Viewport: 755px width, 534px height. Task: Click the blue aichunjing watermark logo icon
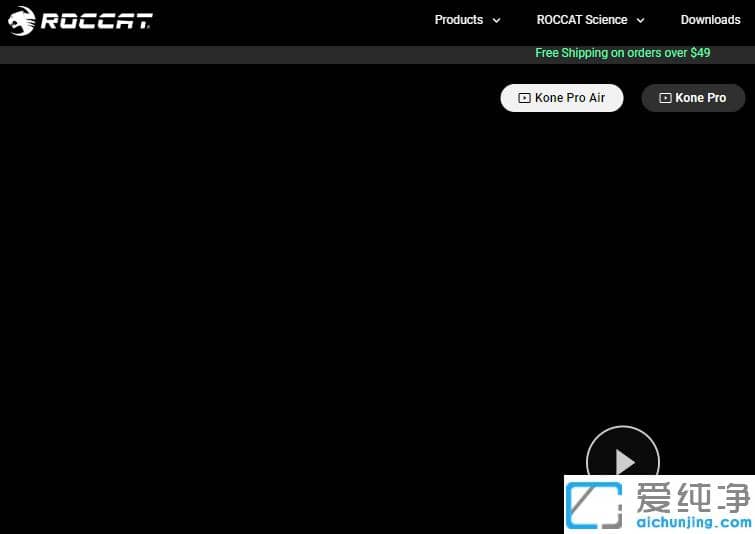[x=594, y=505]
